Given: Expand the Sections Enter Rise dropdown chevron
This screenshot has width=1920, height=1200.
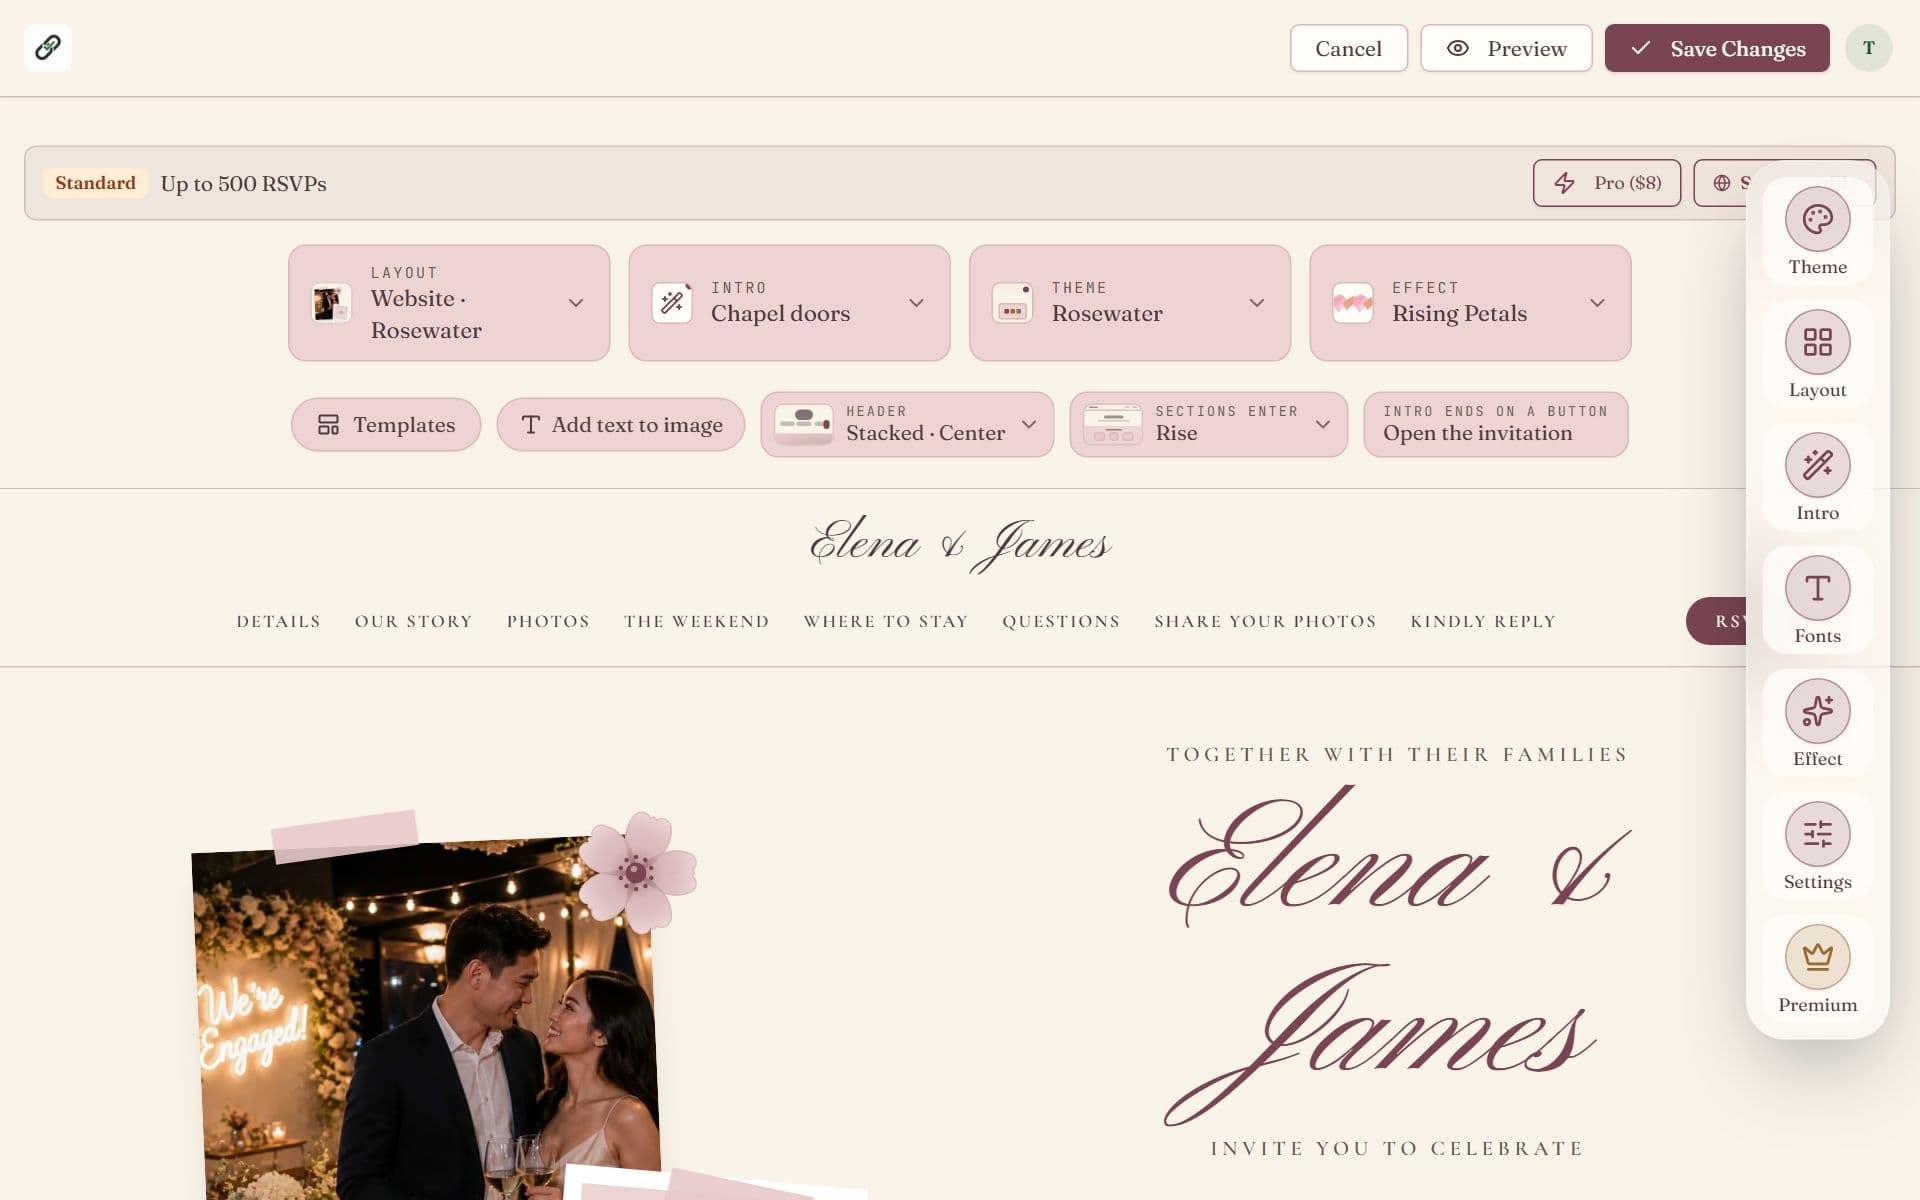Looking at the screenshot, I should [1323, 424].
